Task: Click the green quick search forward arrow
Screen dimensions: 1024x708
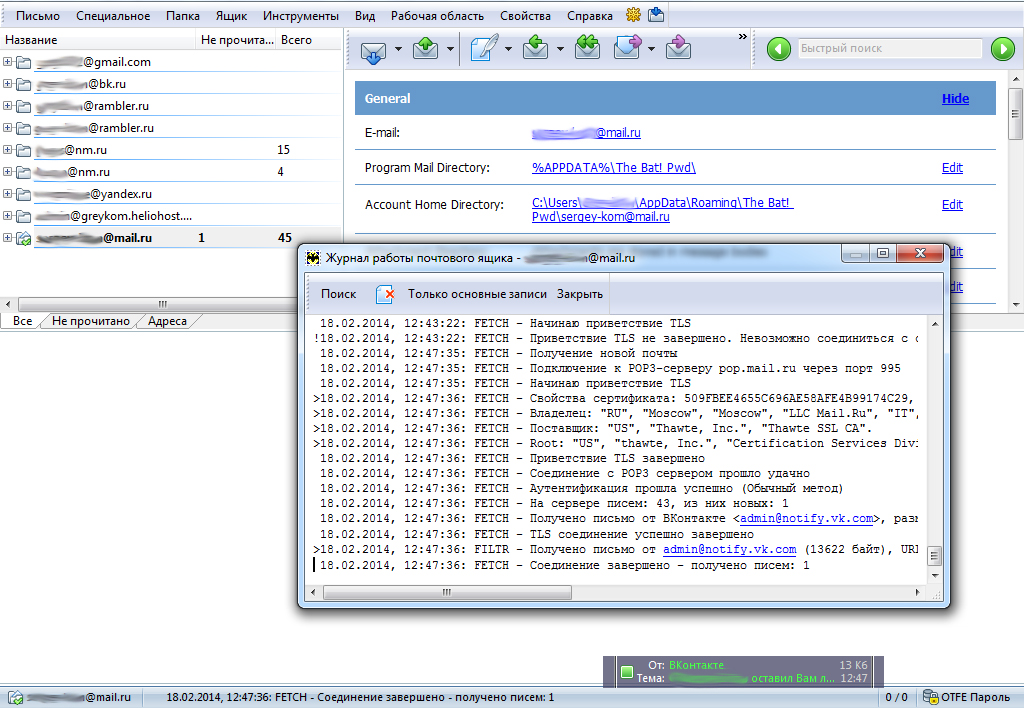Action: [x=1002, y=49]
